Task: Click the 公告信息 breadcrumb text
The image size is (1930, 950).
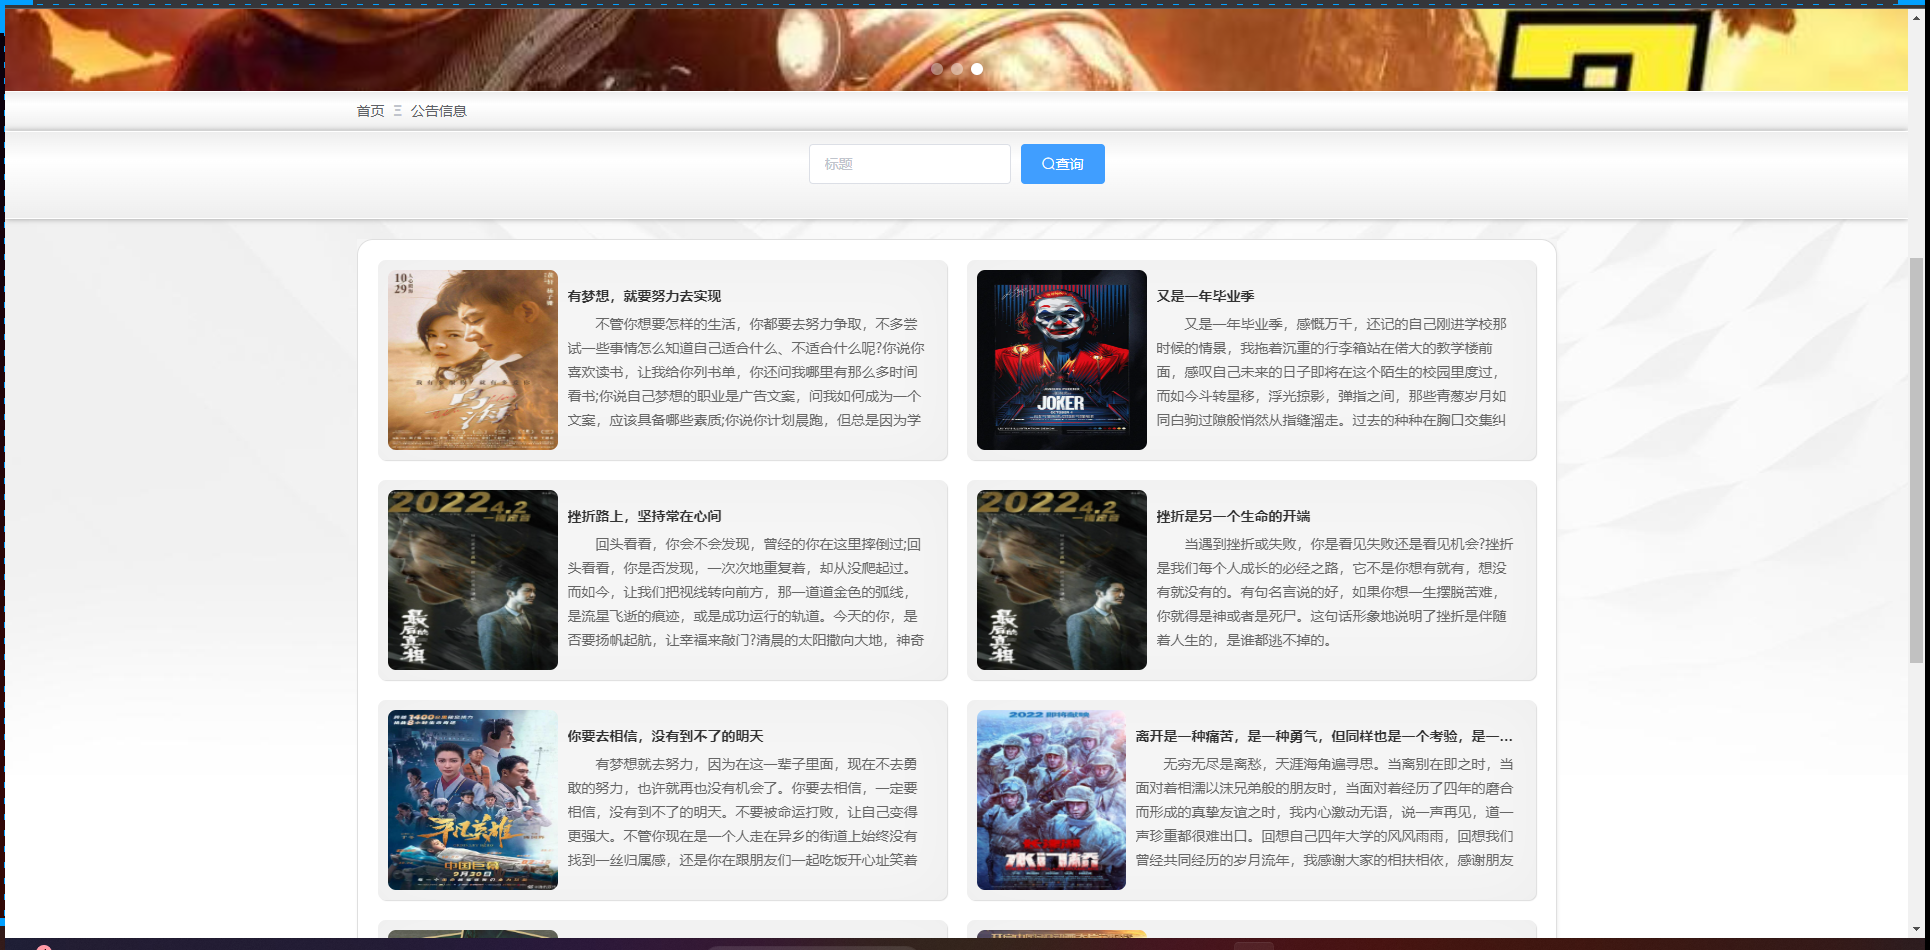Action: [438, 111]
